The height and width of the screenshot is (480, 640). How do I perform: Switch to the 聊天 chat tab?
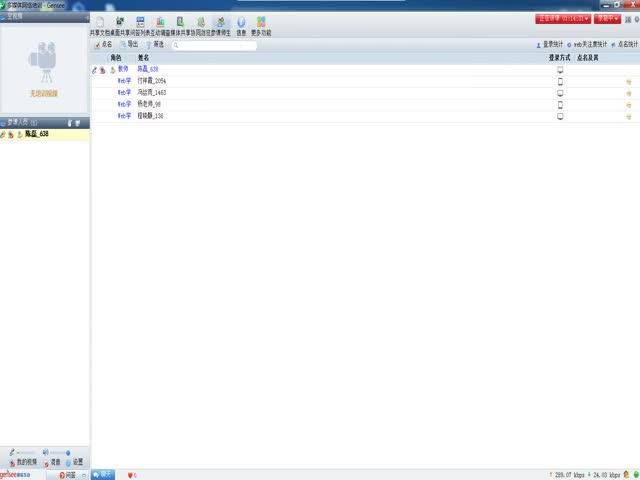tap(102, 474)
